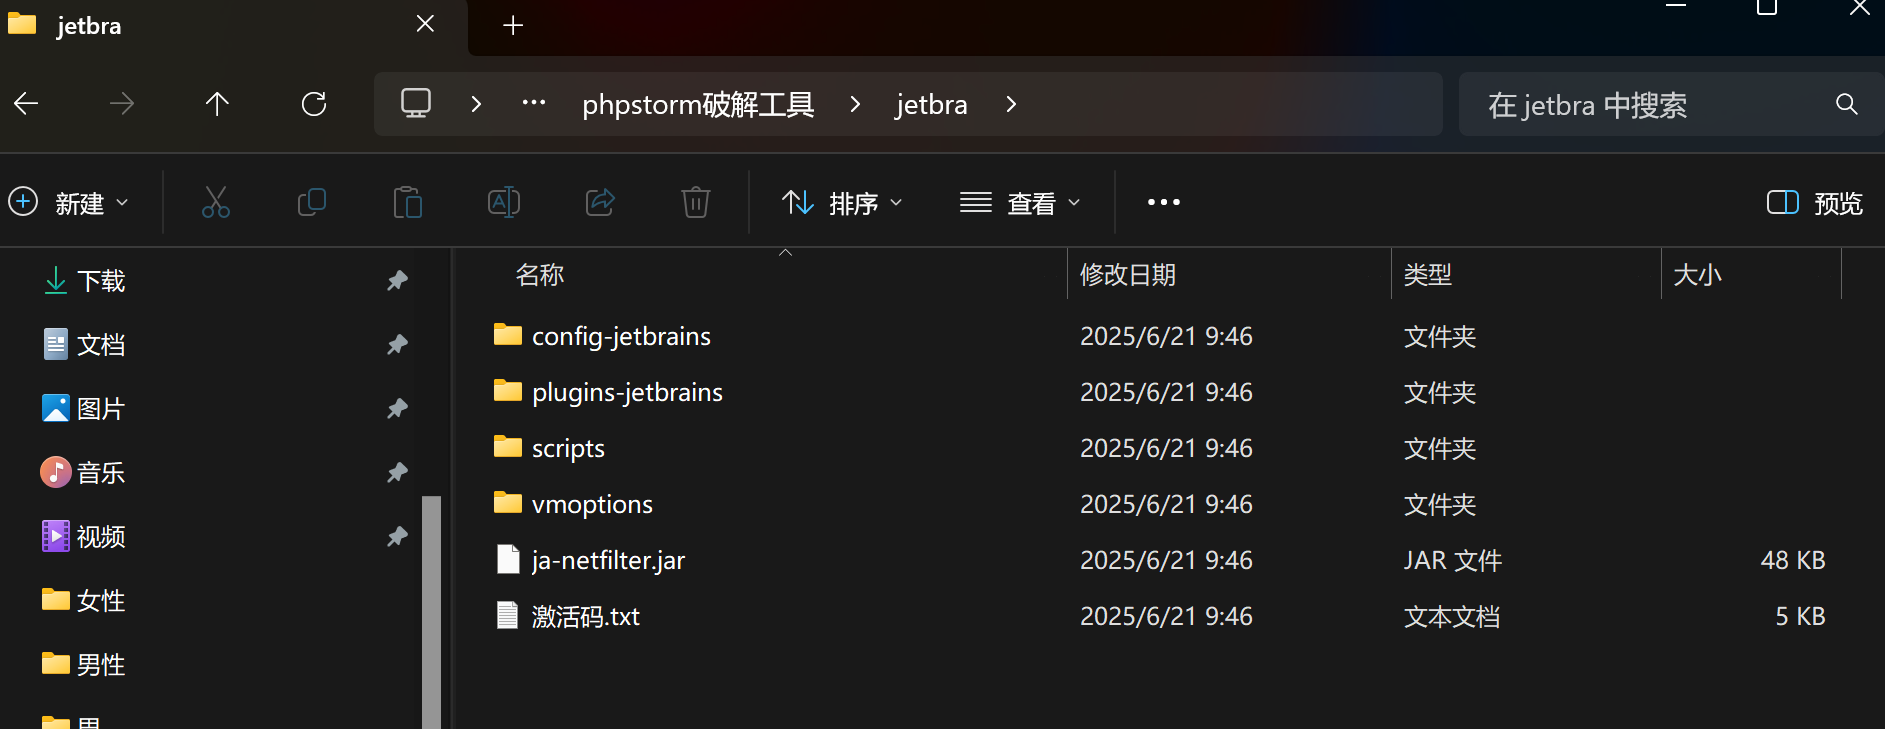Image resolution: width=1885 pixels, height=729 pixels.
Task: Select the config-jetbrains folder
Action: click(621, 336)
